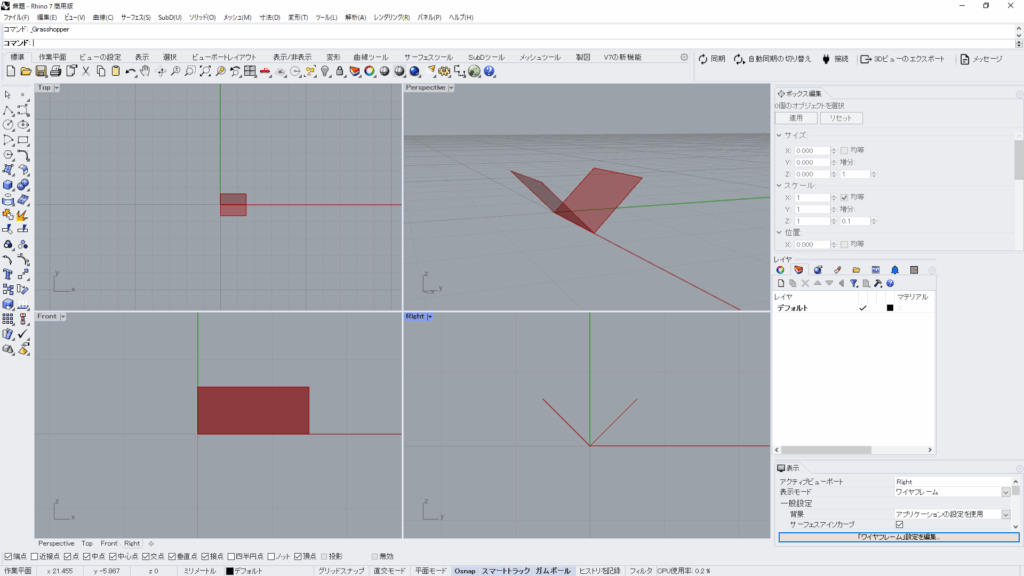Viewport: 1024px width, 576px height.
Task: Open the 表示モード wireframe dropdown
Action: pos(1005,492)
